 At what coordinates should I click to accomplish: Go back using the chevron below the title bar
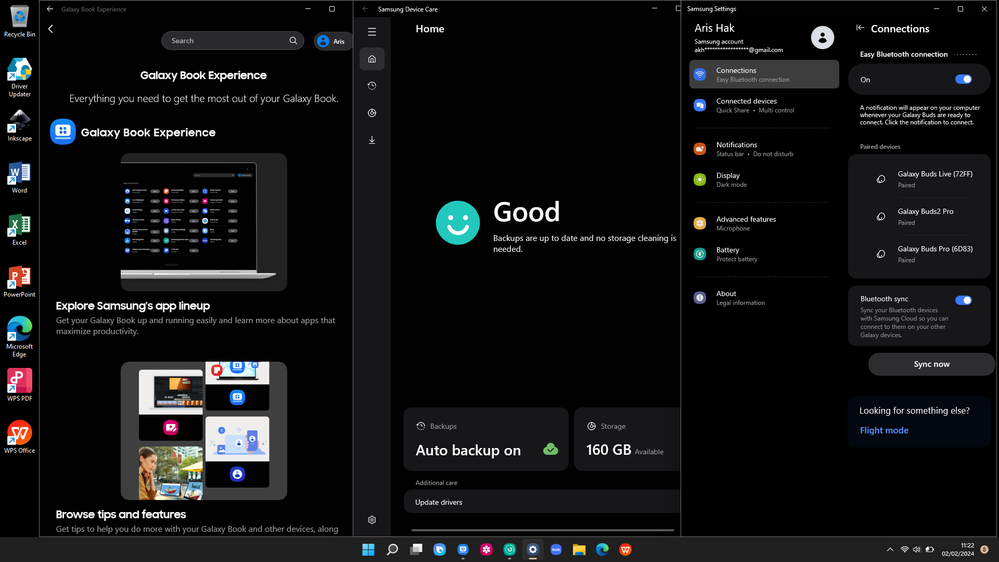(x=51, y=29)
